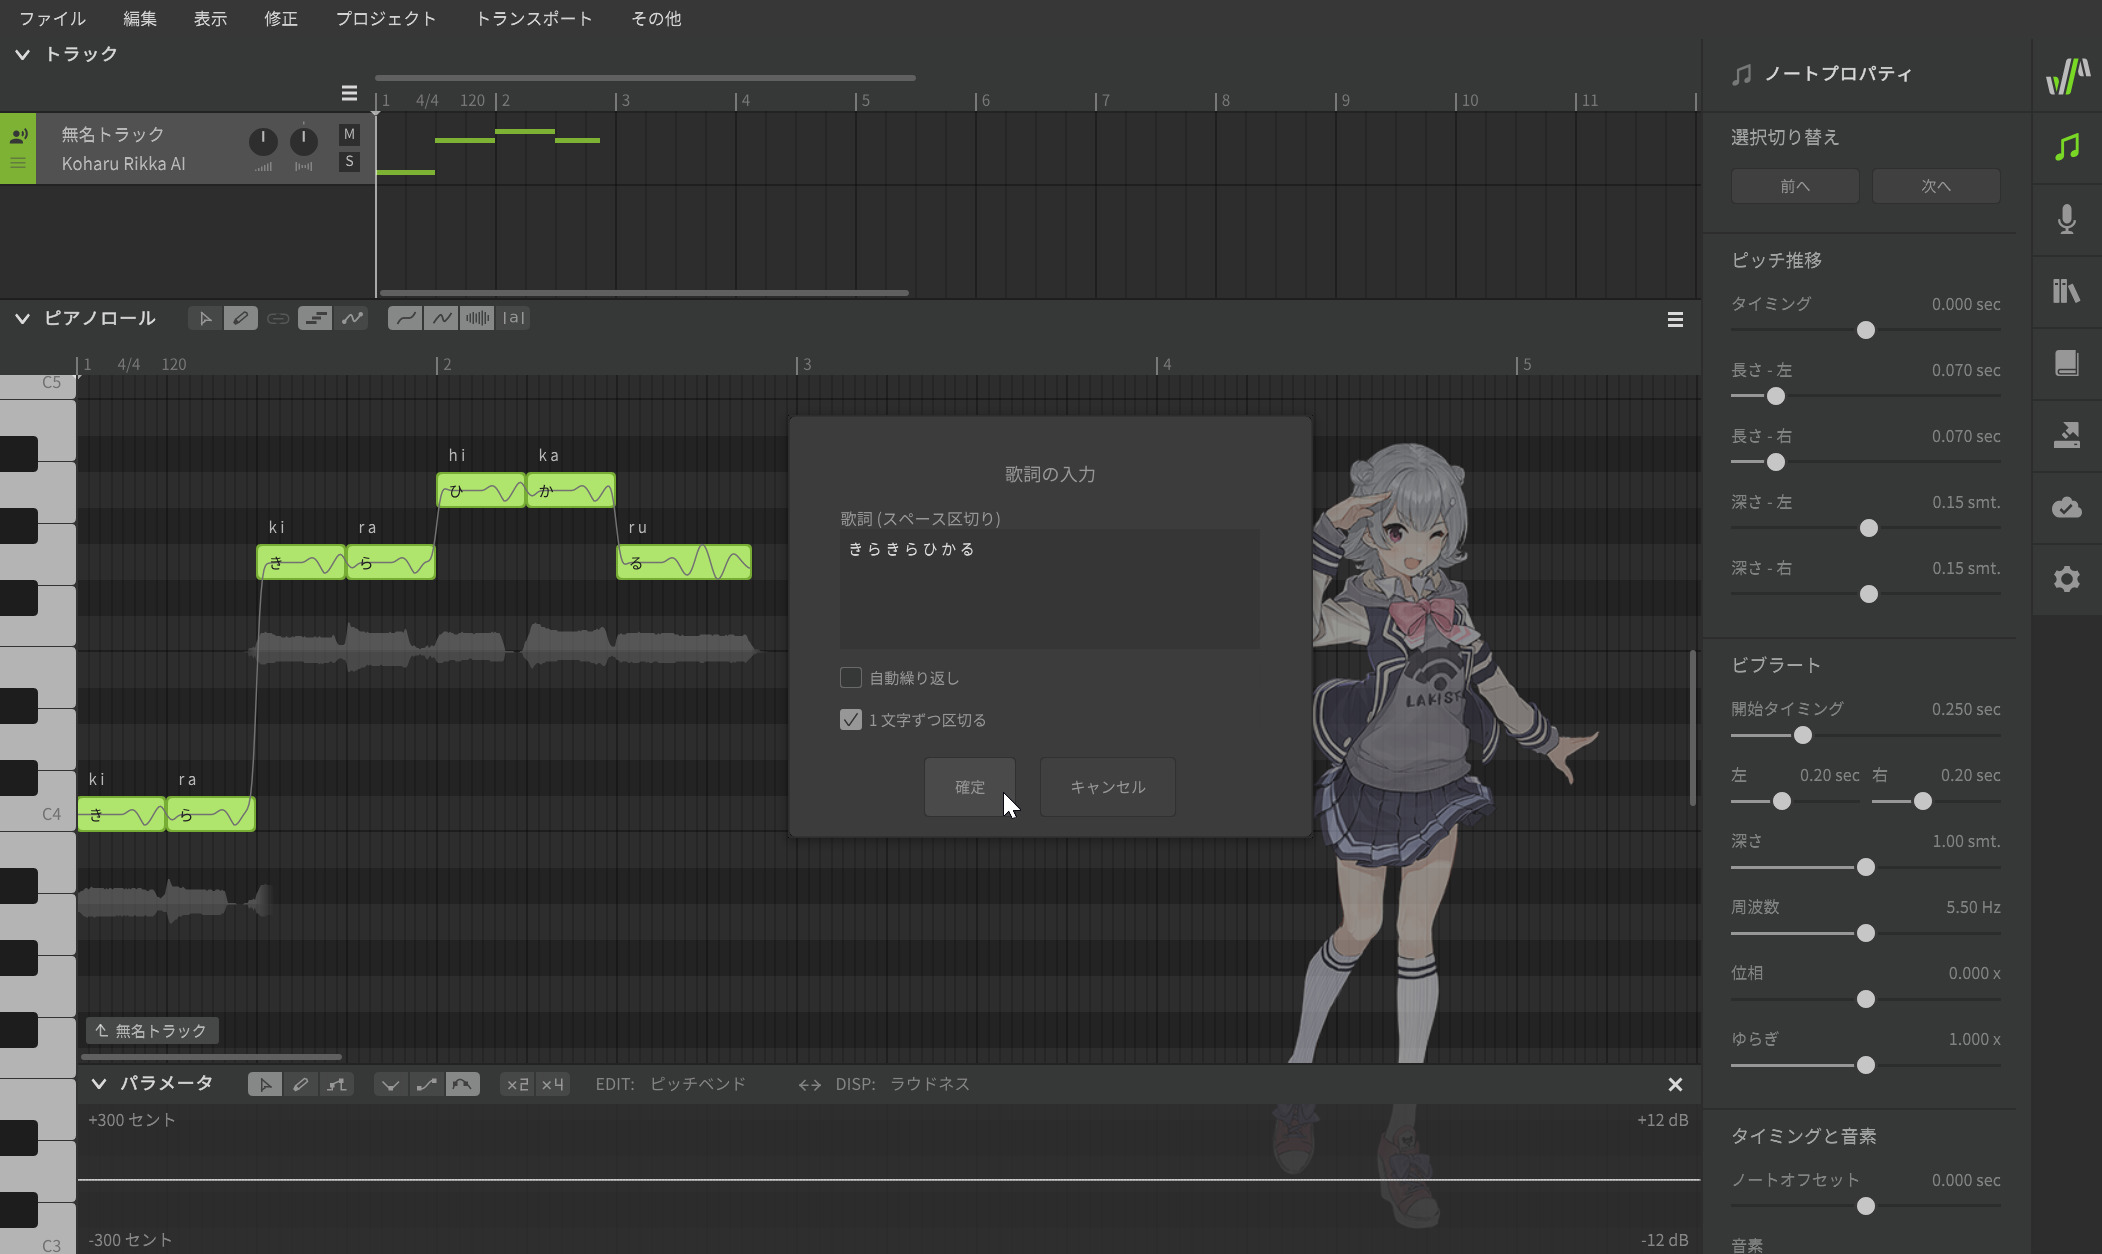Select the ひ note in piano roll
The height and width of the screenshot is (1254, 2102).
[481, 491]
